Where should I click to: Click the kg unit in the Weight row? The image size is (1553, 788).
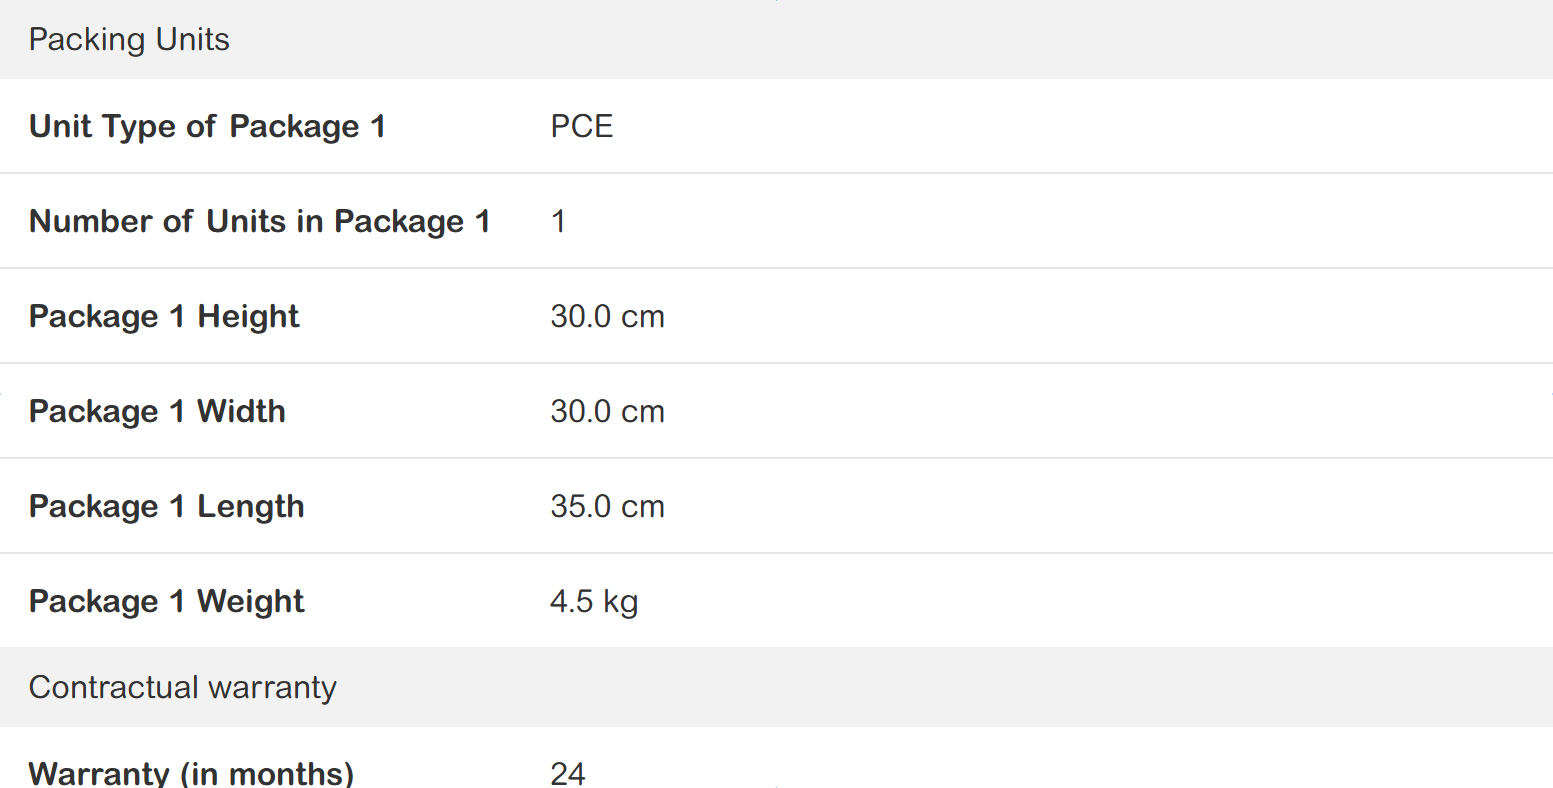pos(620,602)
